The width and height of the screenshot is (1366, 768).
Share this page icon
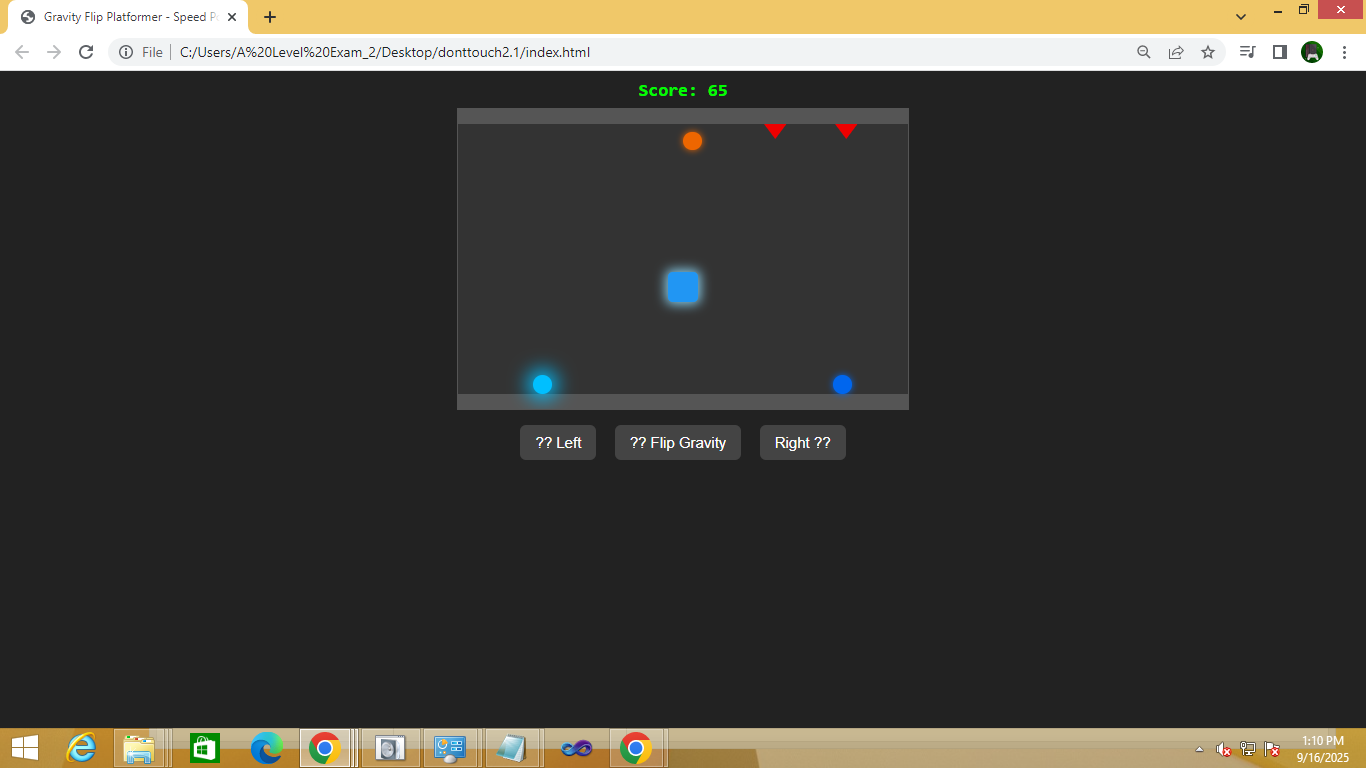[1176, 52]
